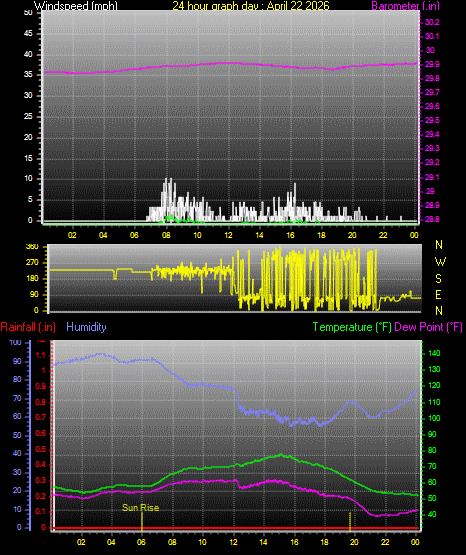Click the 'S' compass label
This screenshot has width=466, height=555.
(x=438, y=279)
